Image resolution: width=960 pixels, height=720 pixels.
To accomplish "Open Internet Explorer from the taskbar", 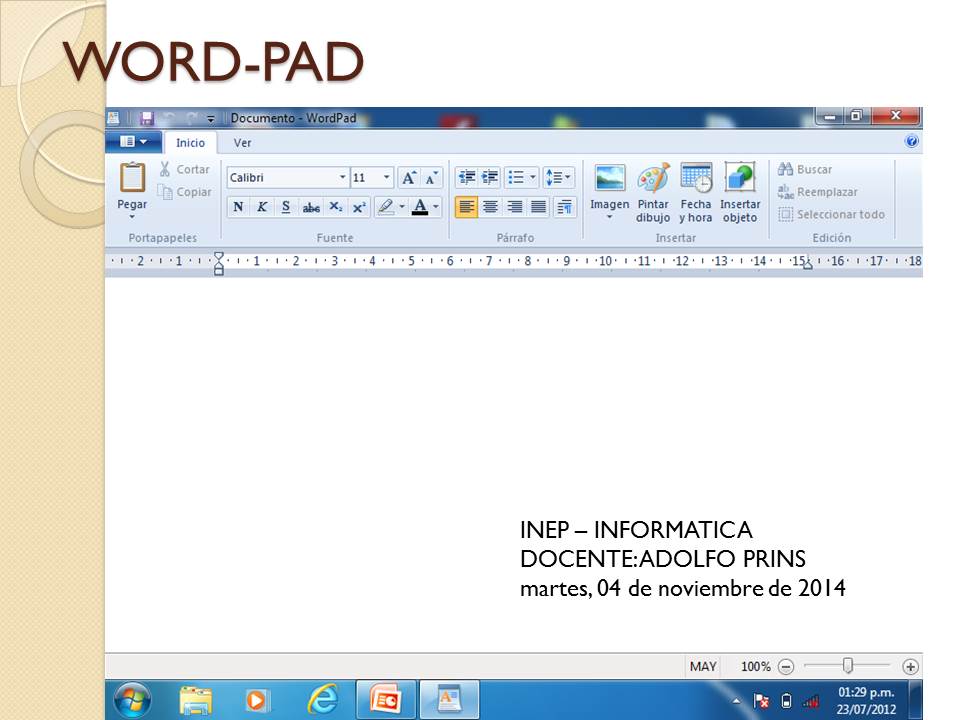I will pyautogui.click(x=323, y=700).
